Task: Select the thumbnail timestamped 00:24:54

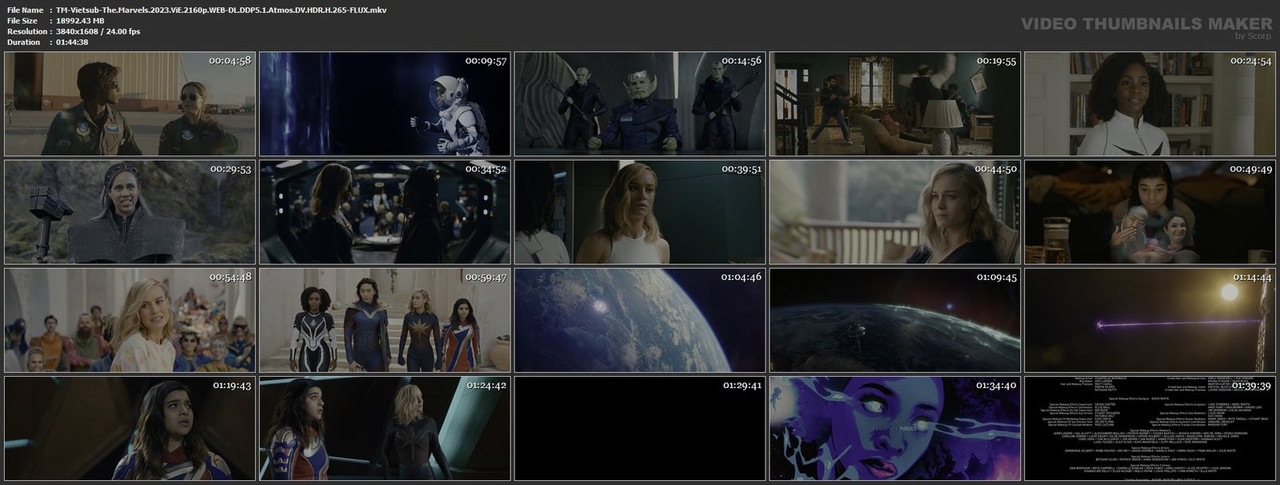Action: click(x=1149, y=103)
